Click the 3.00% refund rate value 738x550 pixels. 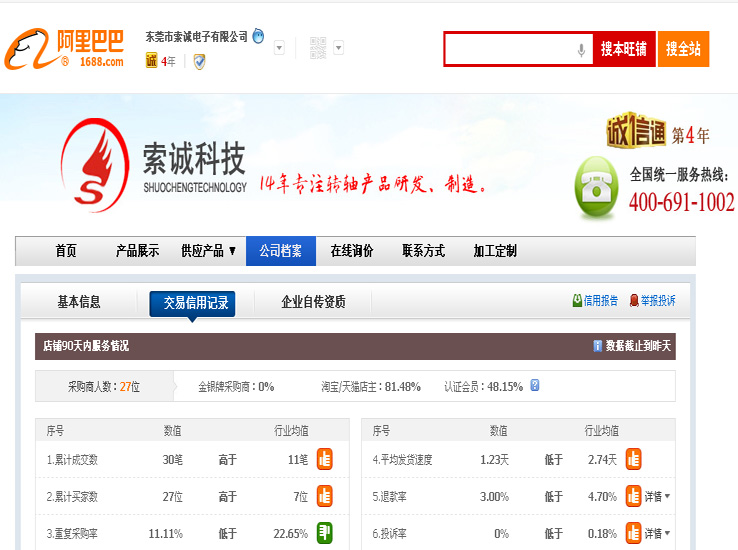click(494, 496)
